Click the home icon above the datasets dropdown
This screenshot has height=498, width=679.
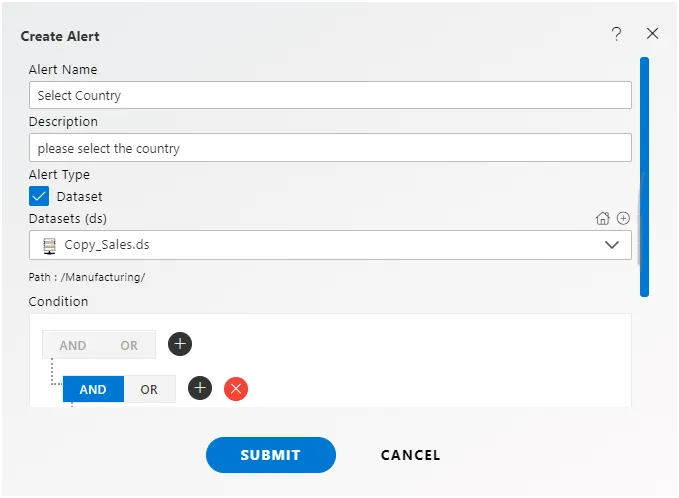click(602, 218)
